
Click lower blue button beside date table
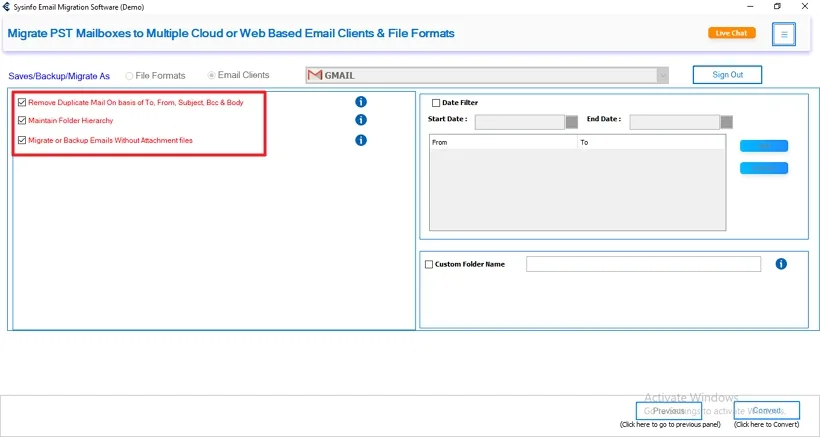click(764, 168)
